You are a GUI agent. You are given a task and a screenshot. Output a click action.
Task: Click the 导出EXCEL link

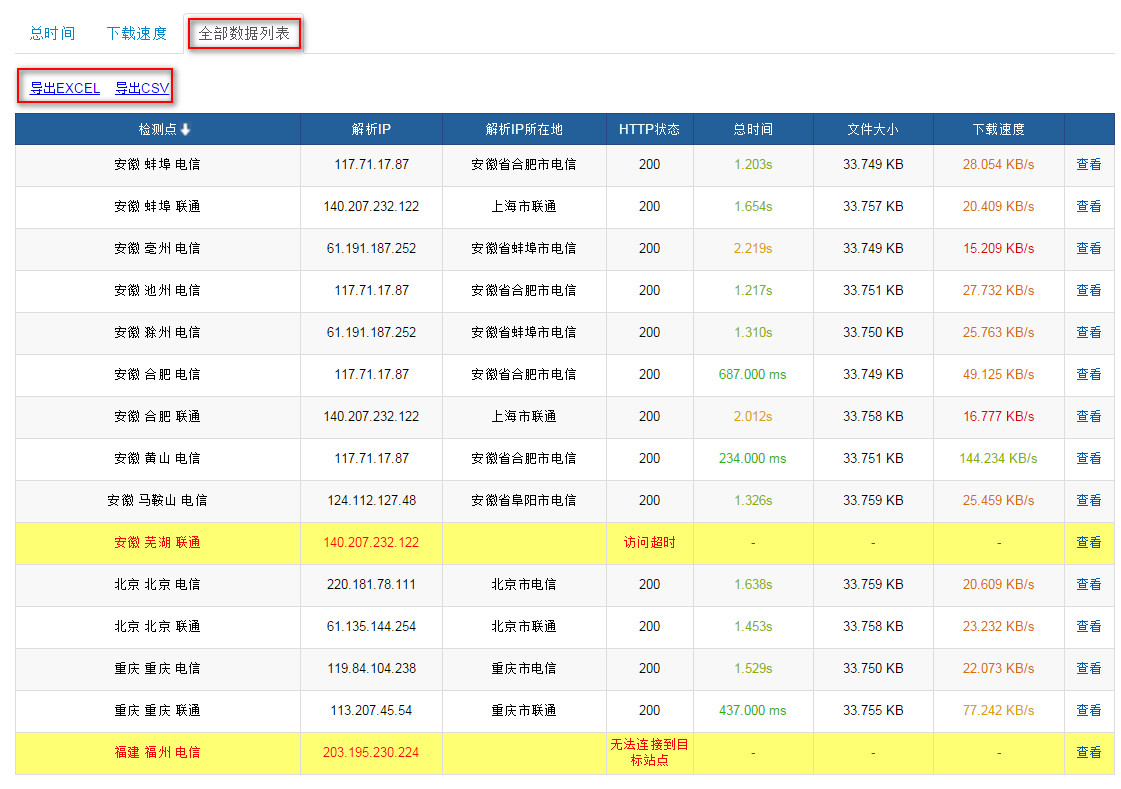click(x=65, y=88)
